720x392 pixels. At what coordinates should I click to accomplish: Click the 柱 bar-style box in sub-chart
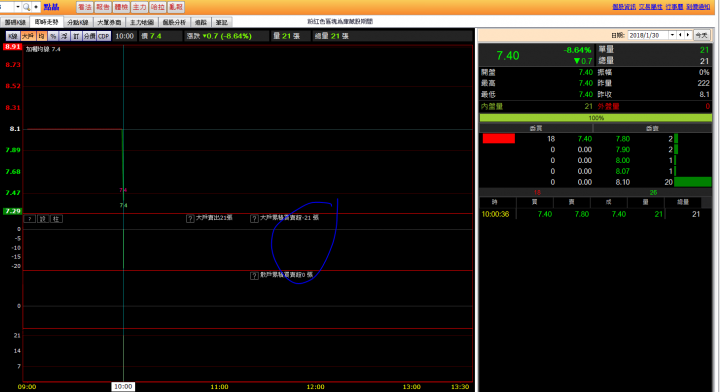point(56,219)
